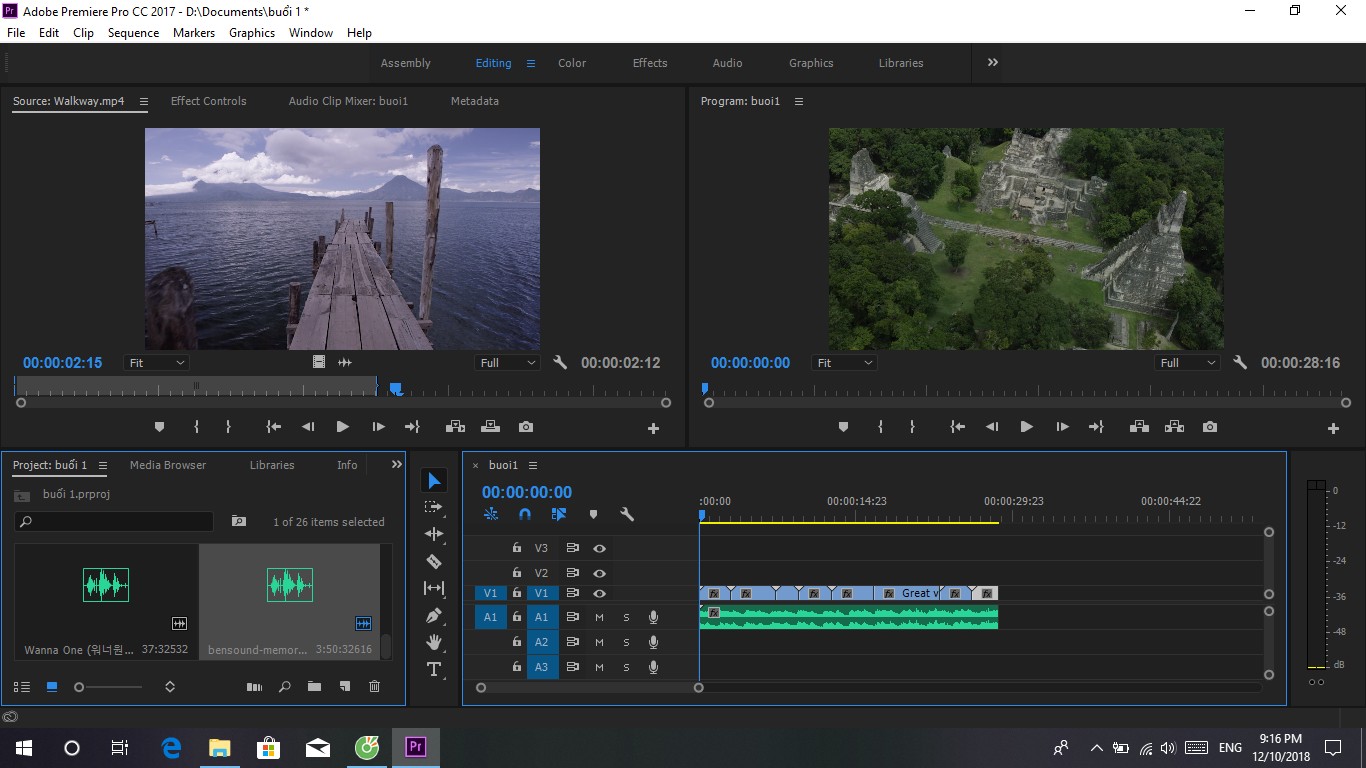Solo track A2
The height and width of the screenshot is (768, 1366).
click(x=626, y=642)
